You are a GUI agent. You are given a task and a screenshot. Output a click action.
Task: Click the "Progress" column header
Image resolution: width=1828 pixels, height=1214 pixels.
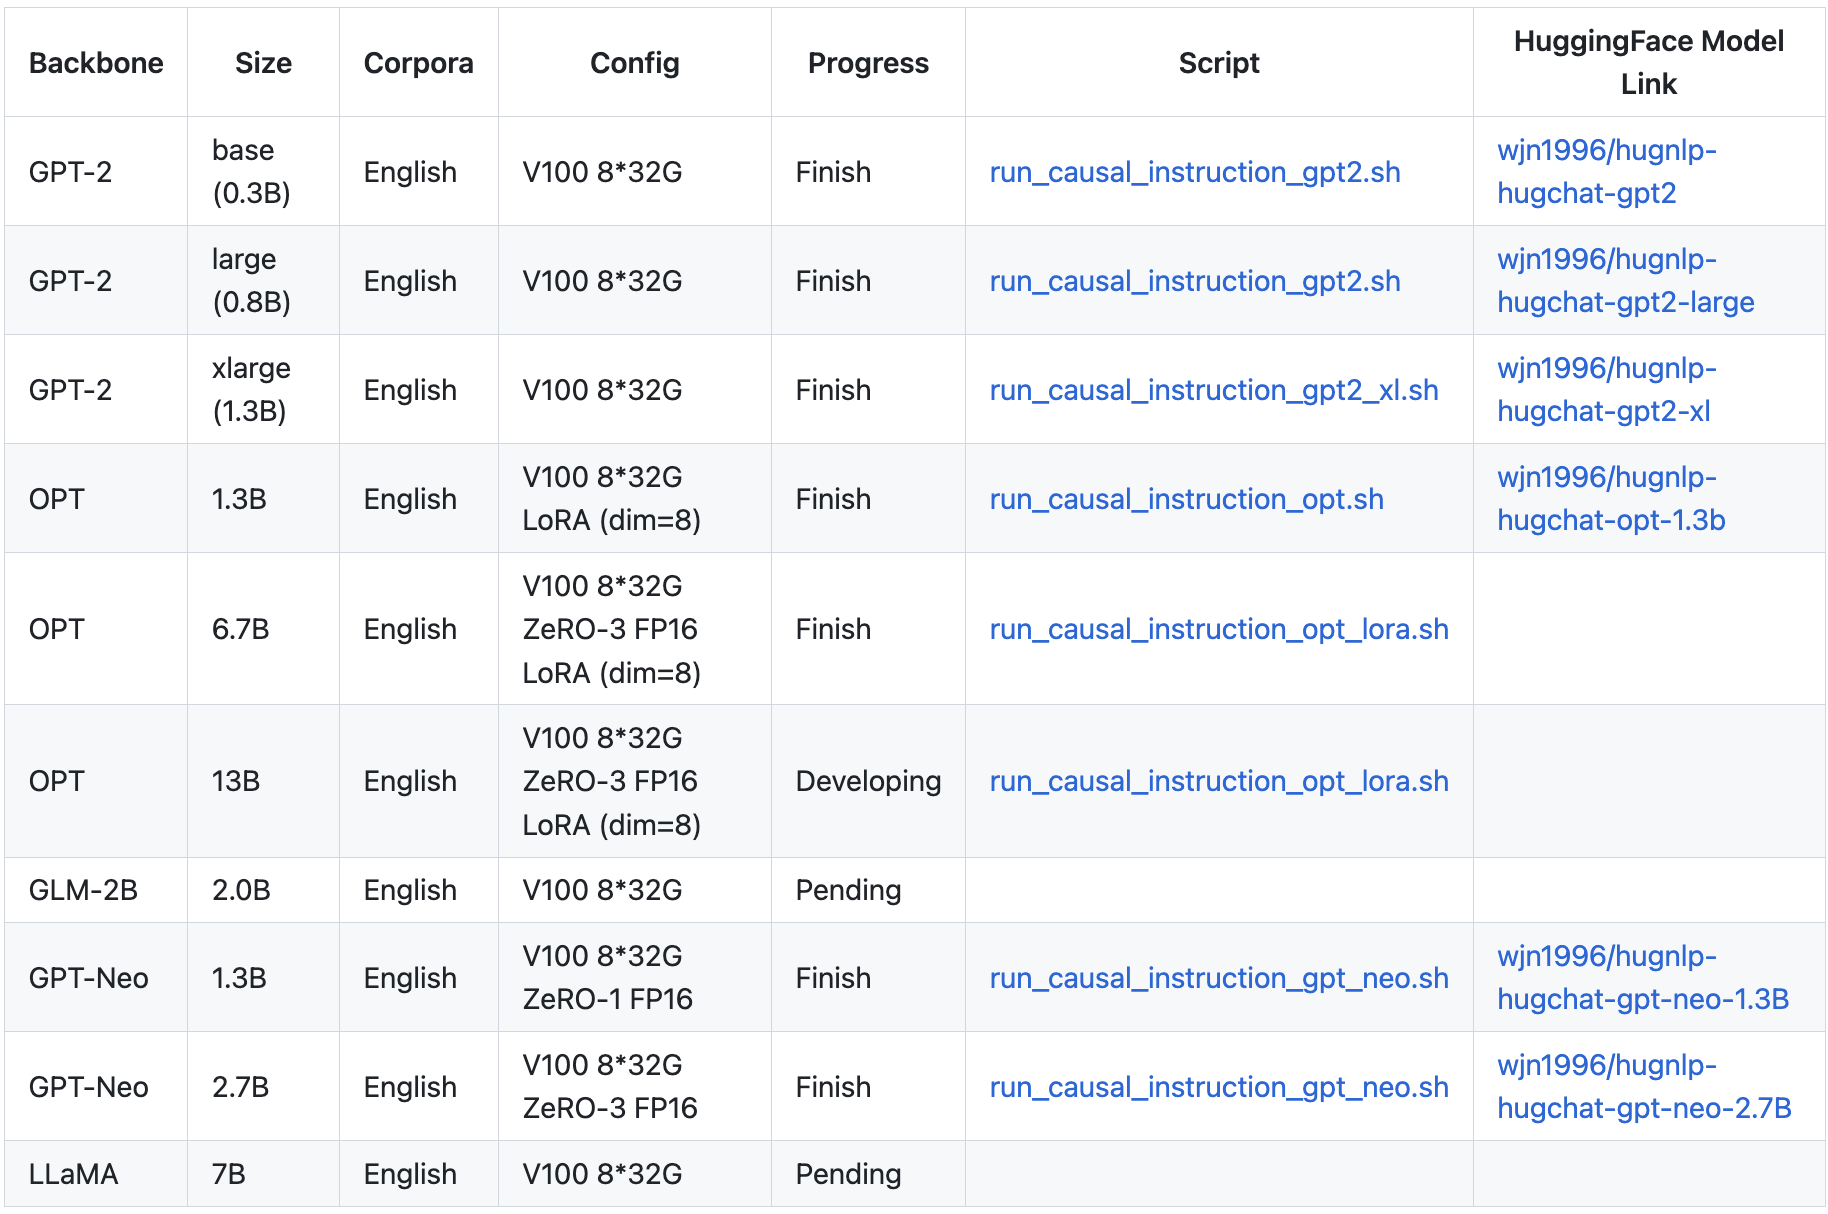pos(868,63)
